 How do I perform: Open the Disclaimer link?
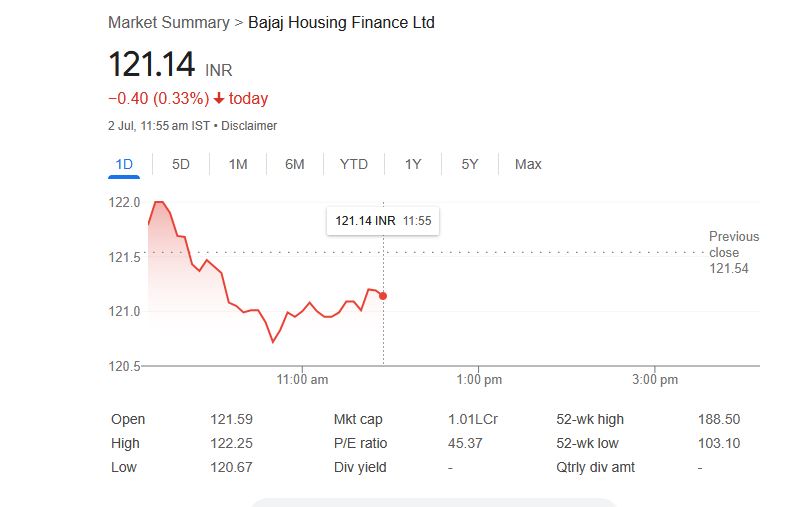[249, 126]
